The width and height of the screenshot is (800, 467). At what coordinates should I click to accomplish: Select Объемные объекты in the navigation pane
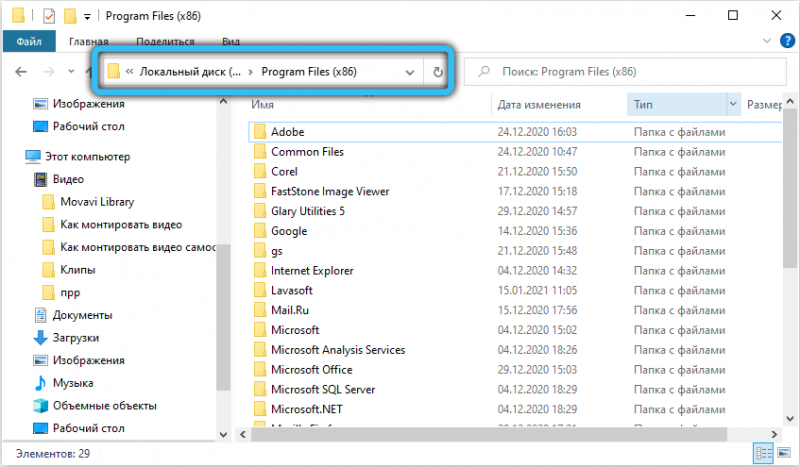(95, 406)
